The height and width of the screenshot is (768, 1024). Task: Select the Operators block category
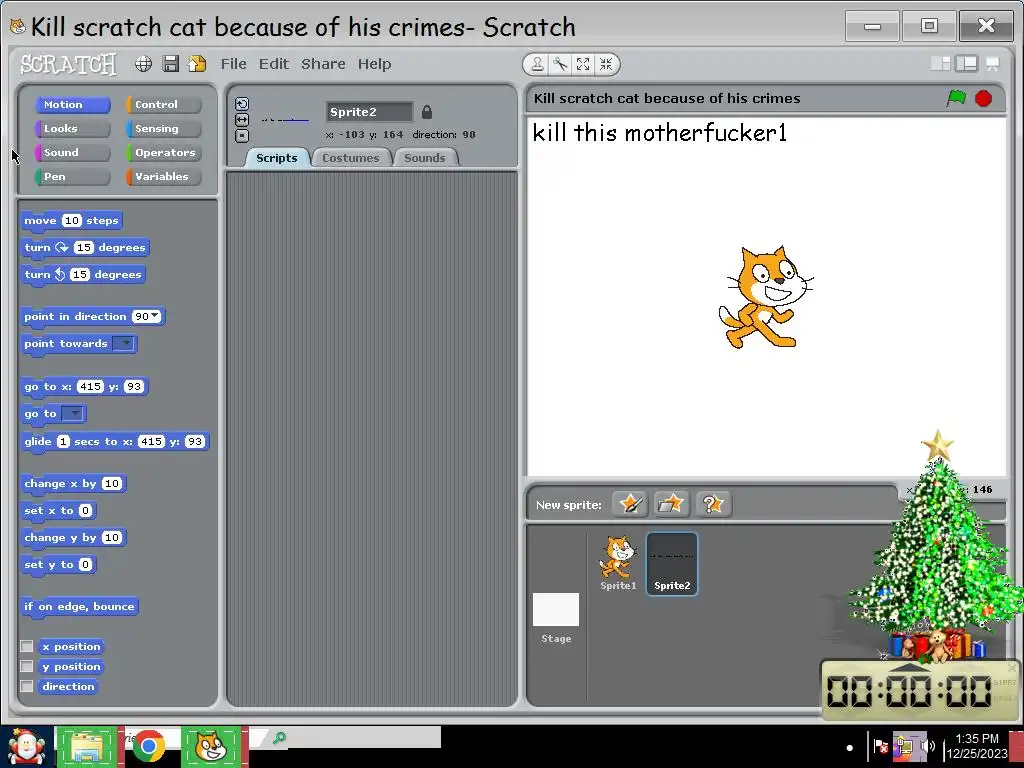pos(163,152)
